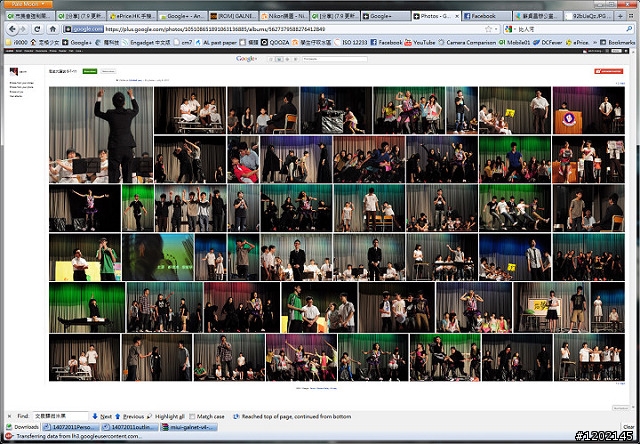Click the profile avatar in page sidebar
The image size is (640, 444).
pyautogui.click(x=14, y=71)
